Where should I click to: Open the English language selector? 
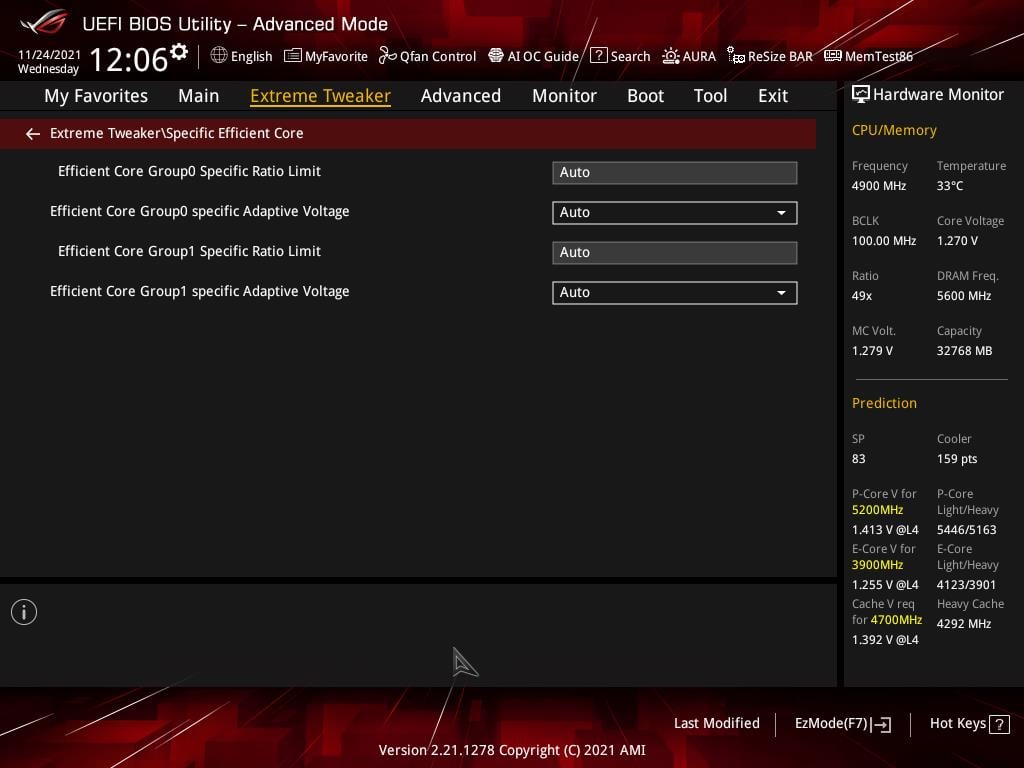[241, 56]
